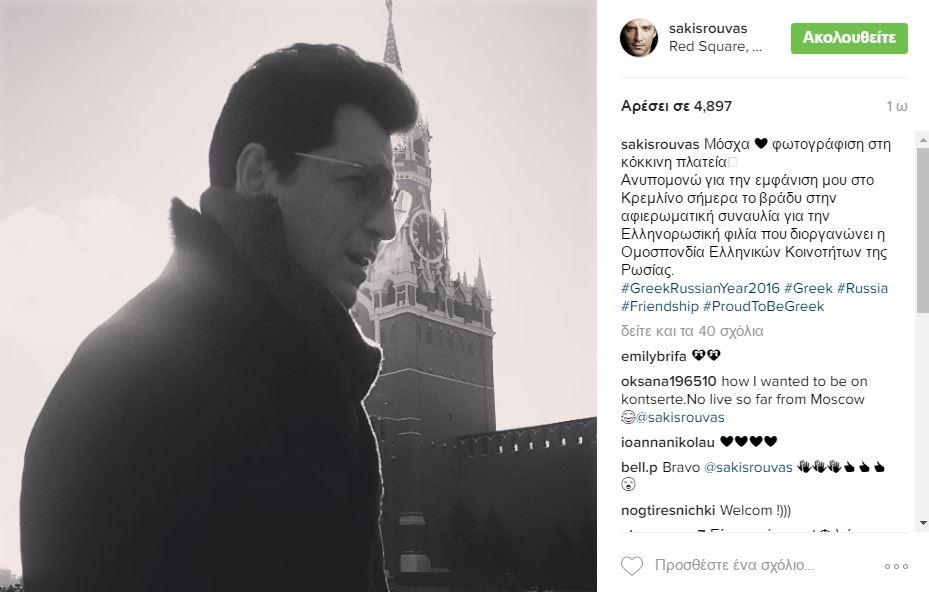Click the green Ακολουθείτε follow button
The image size is (929, 592).
click(849, 39)
